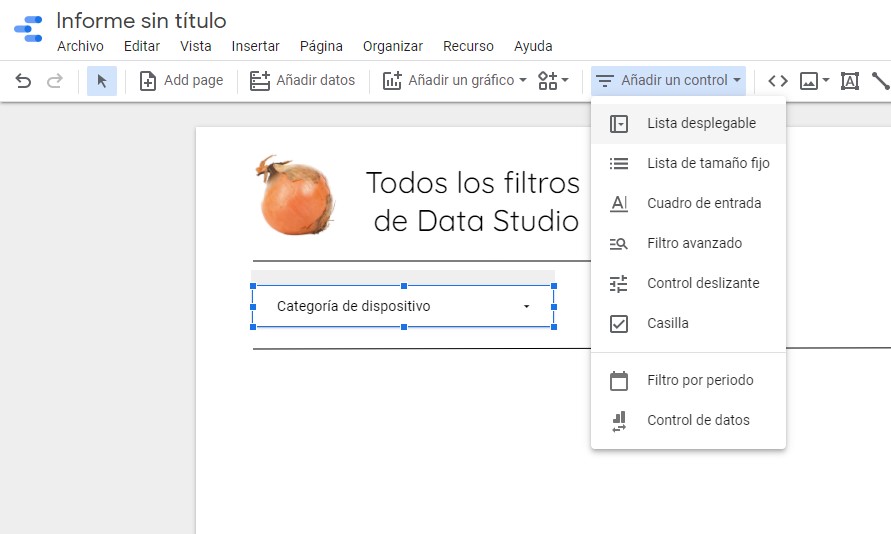
Task: Activate the selection mode pointer tool
Action: pos(101,81)
